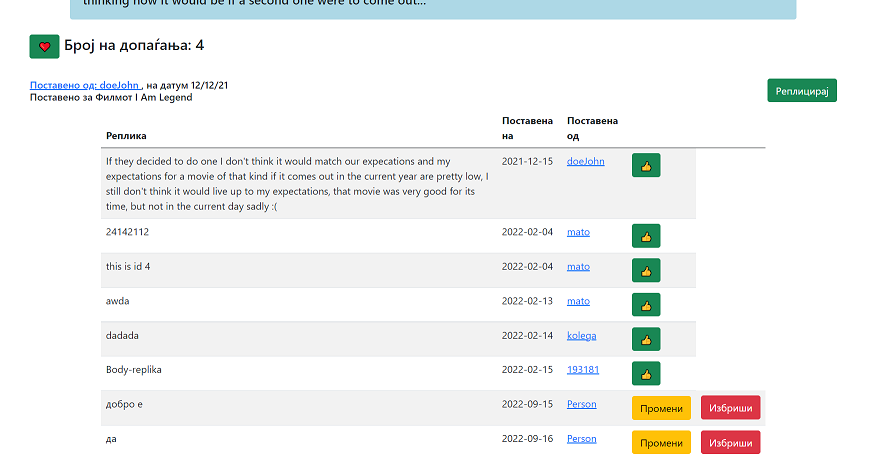The image size is (877, 458).
Task: Open the 193181 user link
Action: [x=582, y=370]
